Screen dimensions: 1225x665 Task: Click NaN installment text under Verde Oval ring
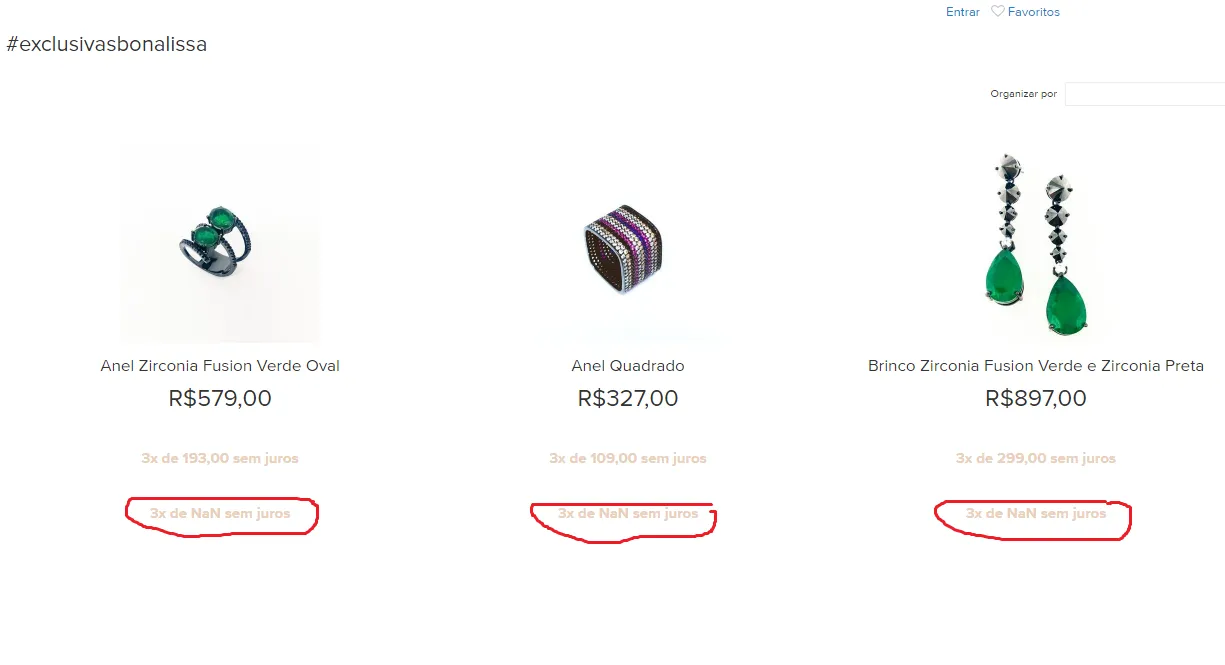pyautogui.click(x=220, y=514)
